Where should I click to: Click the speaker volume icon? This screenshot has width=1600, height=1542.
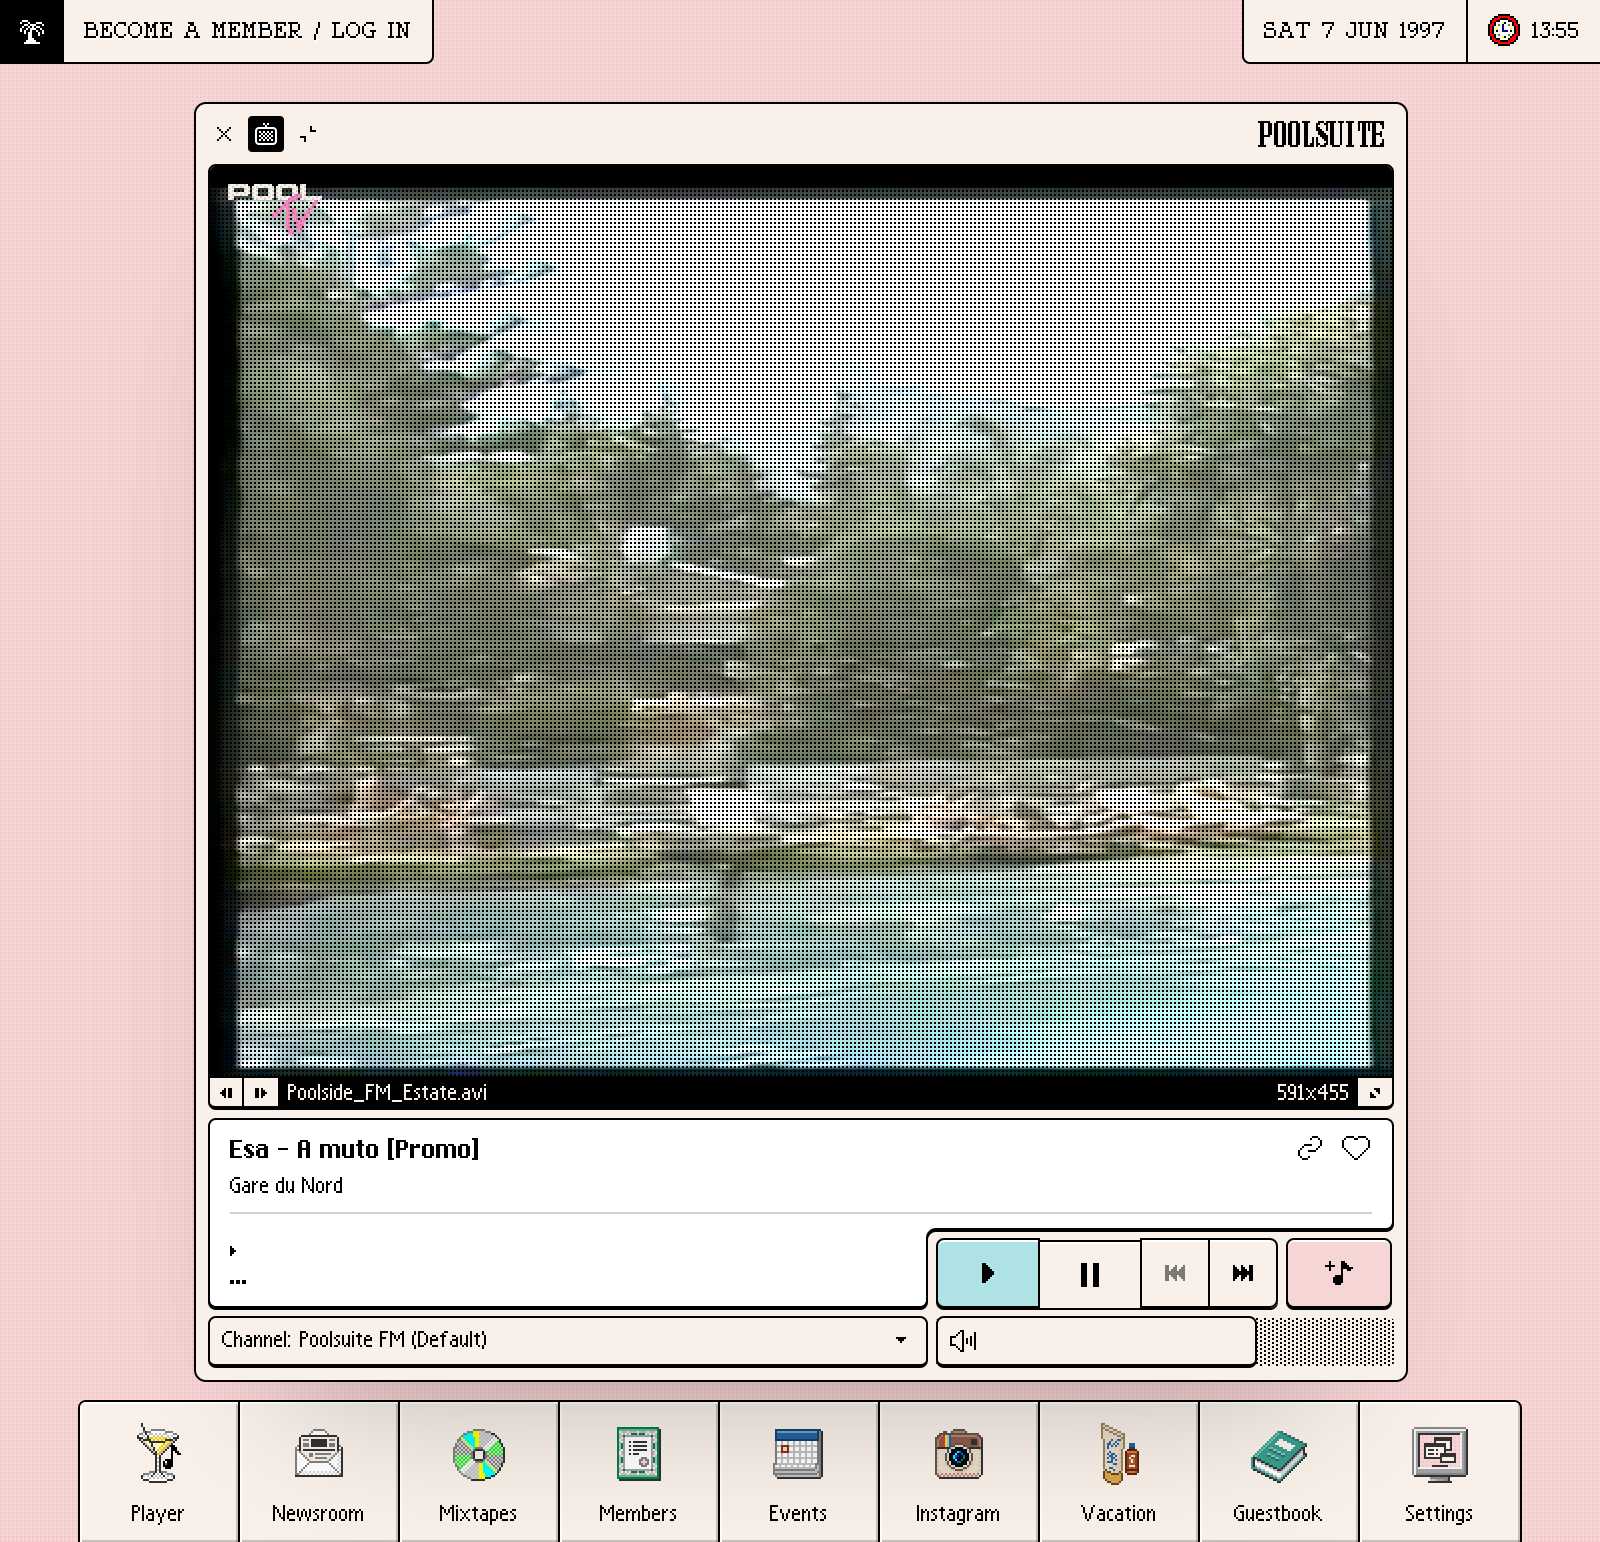[962, 1340]
